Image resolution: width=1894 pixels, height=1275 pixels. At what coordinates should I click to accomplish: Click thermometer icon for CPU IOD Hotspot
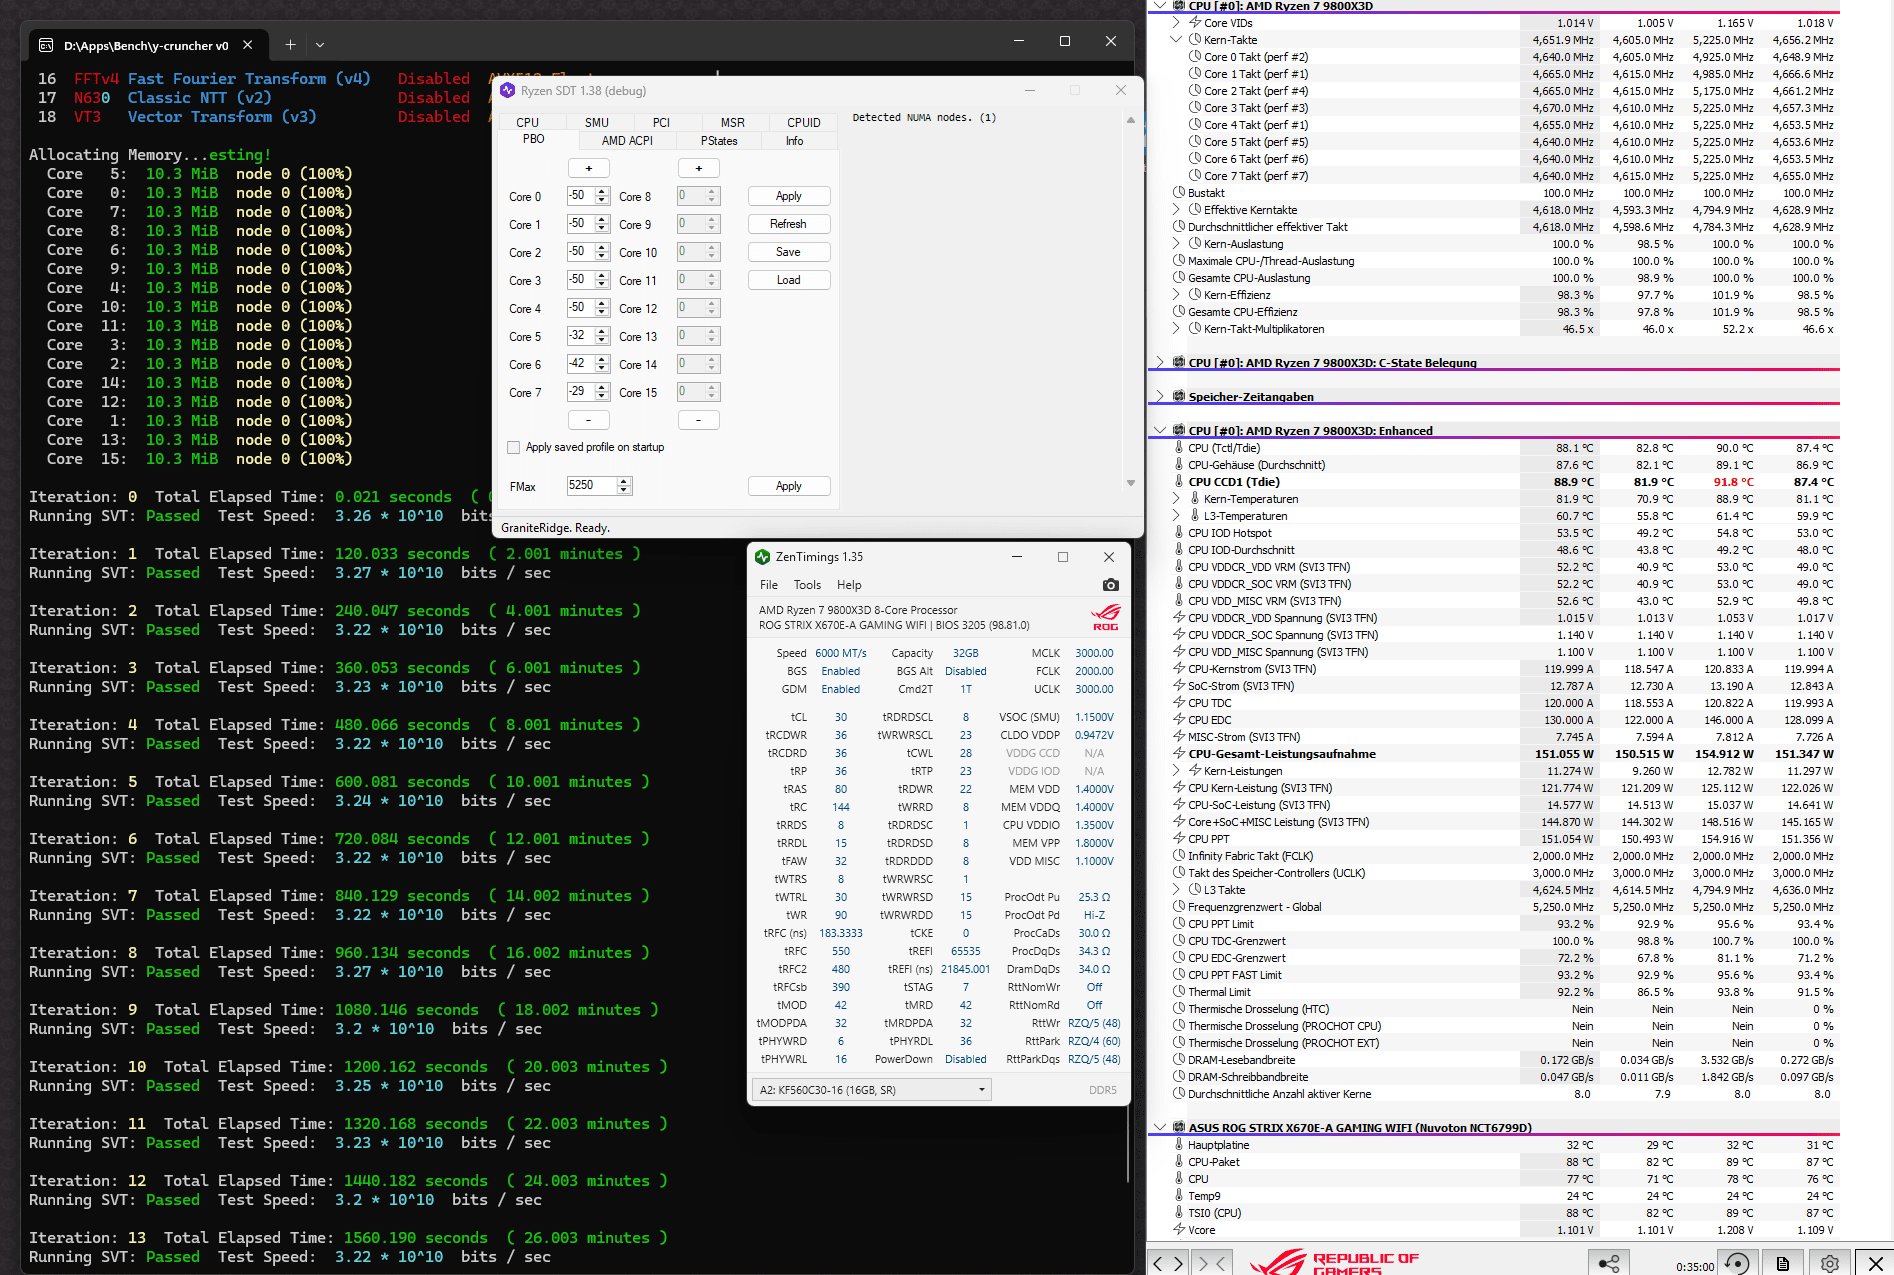pyautogui.click(x=1179, y=533)
